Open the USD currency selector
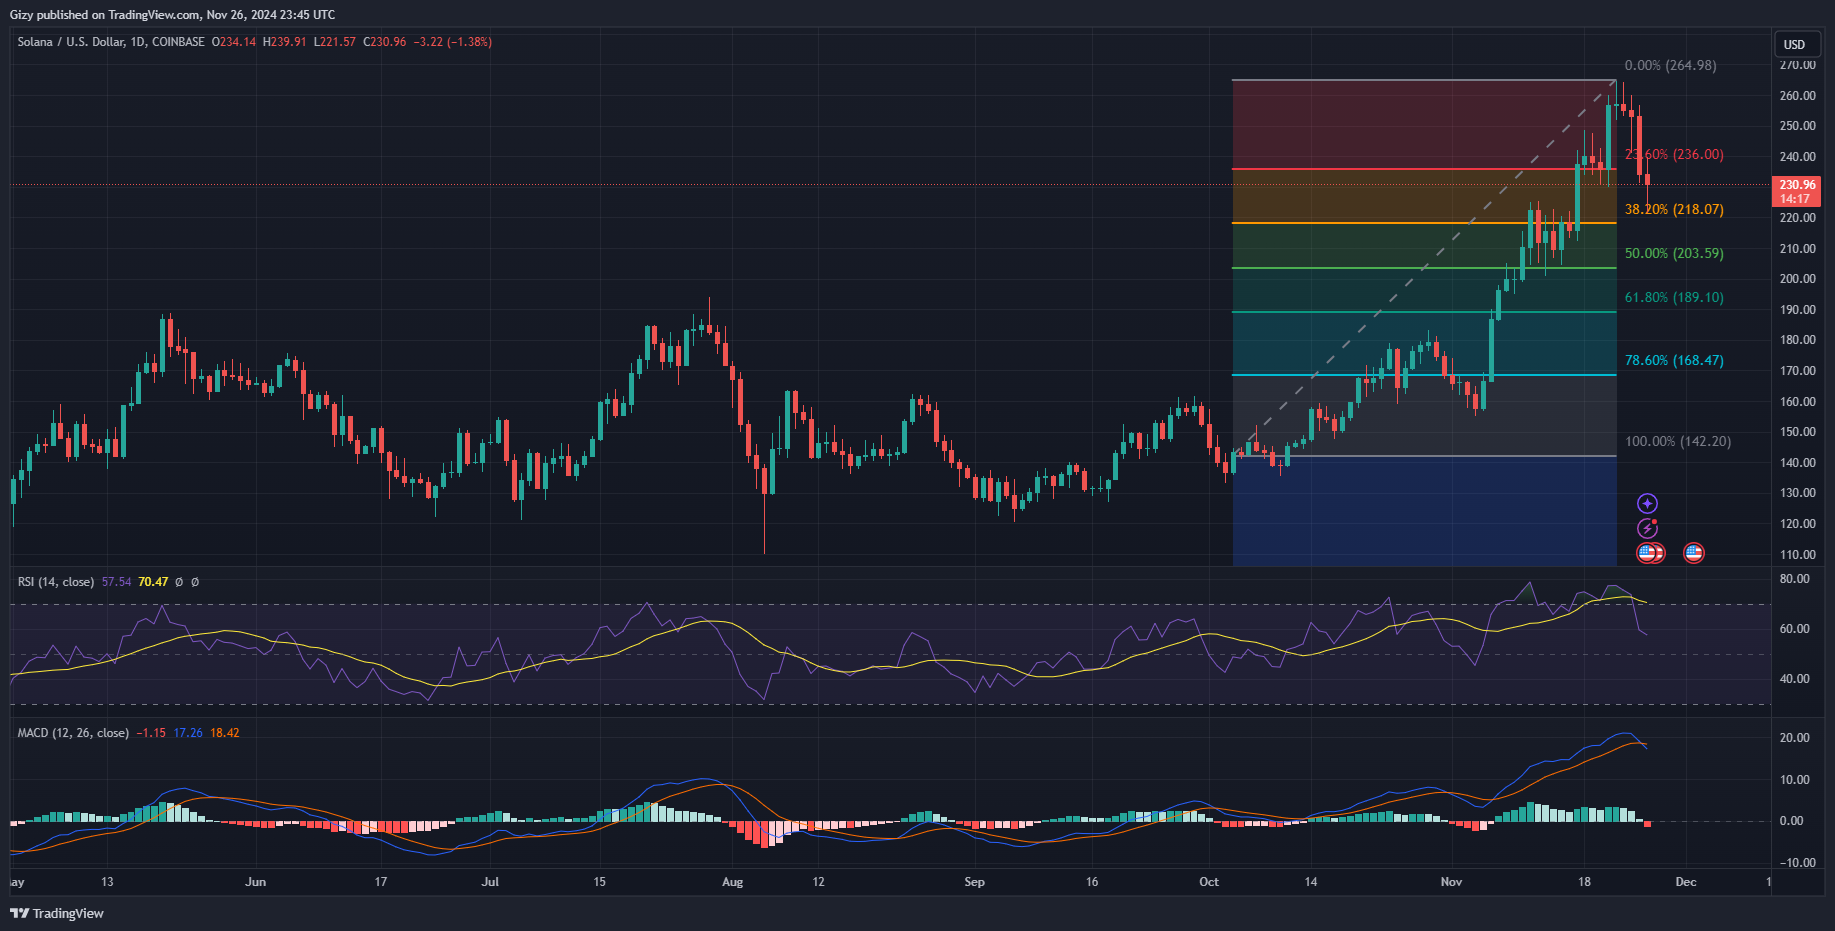Image resolution: width=1835 pixels, height=931 pixels. point(1795,44)
